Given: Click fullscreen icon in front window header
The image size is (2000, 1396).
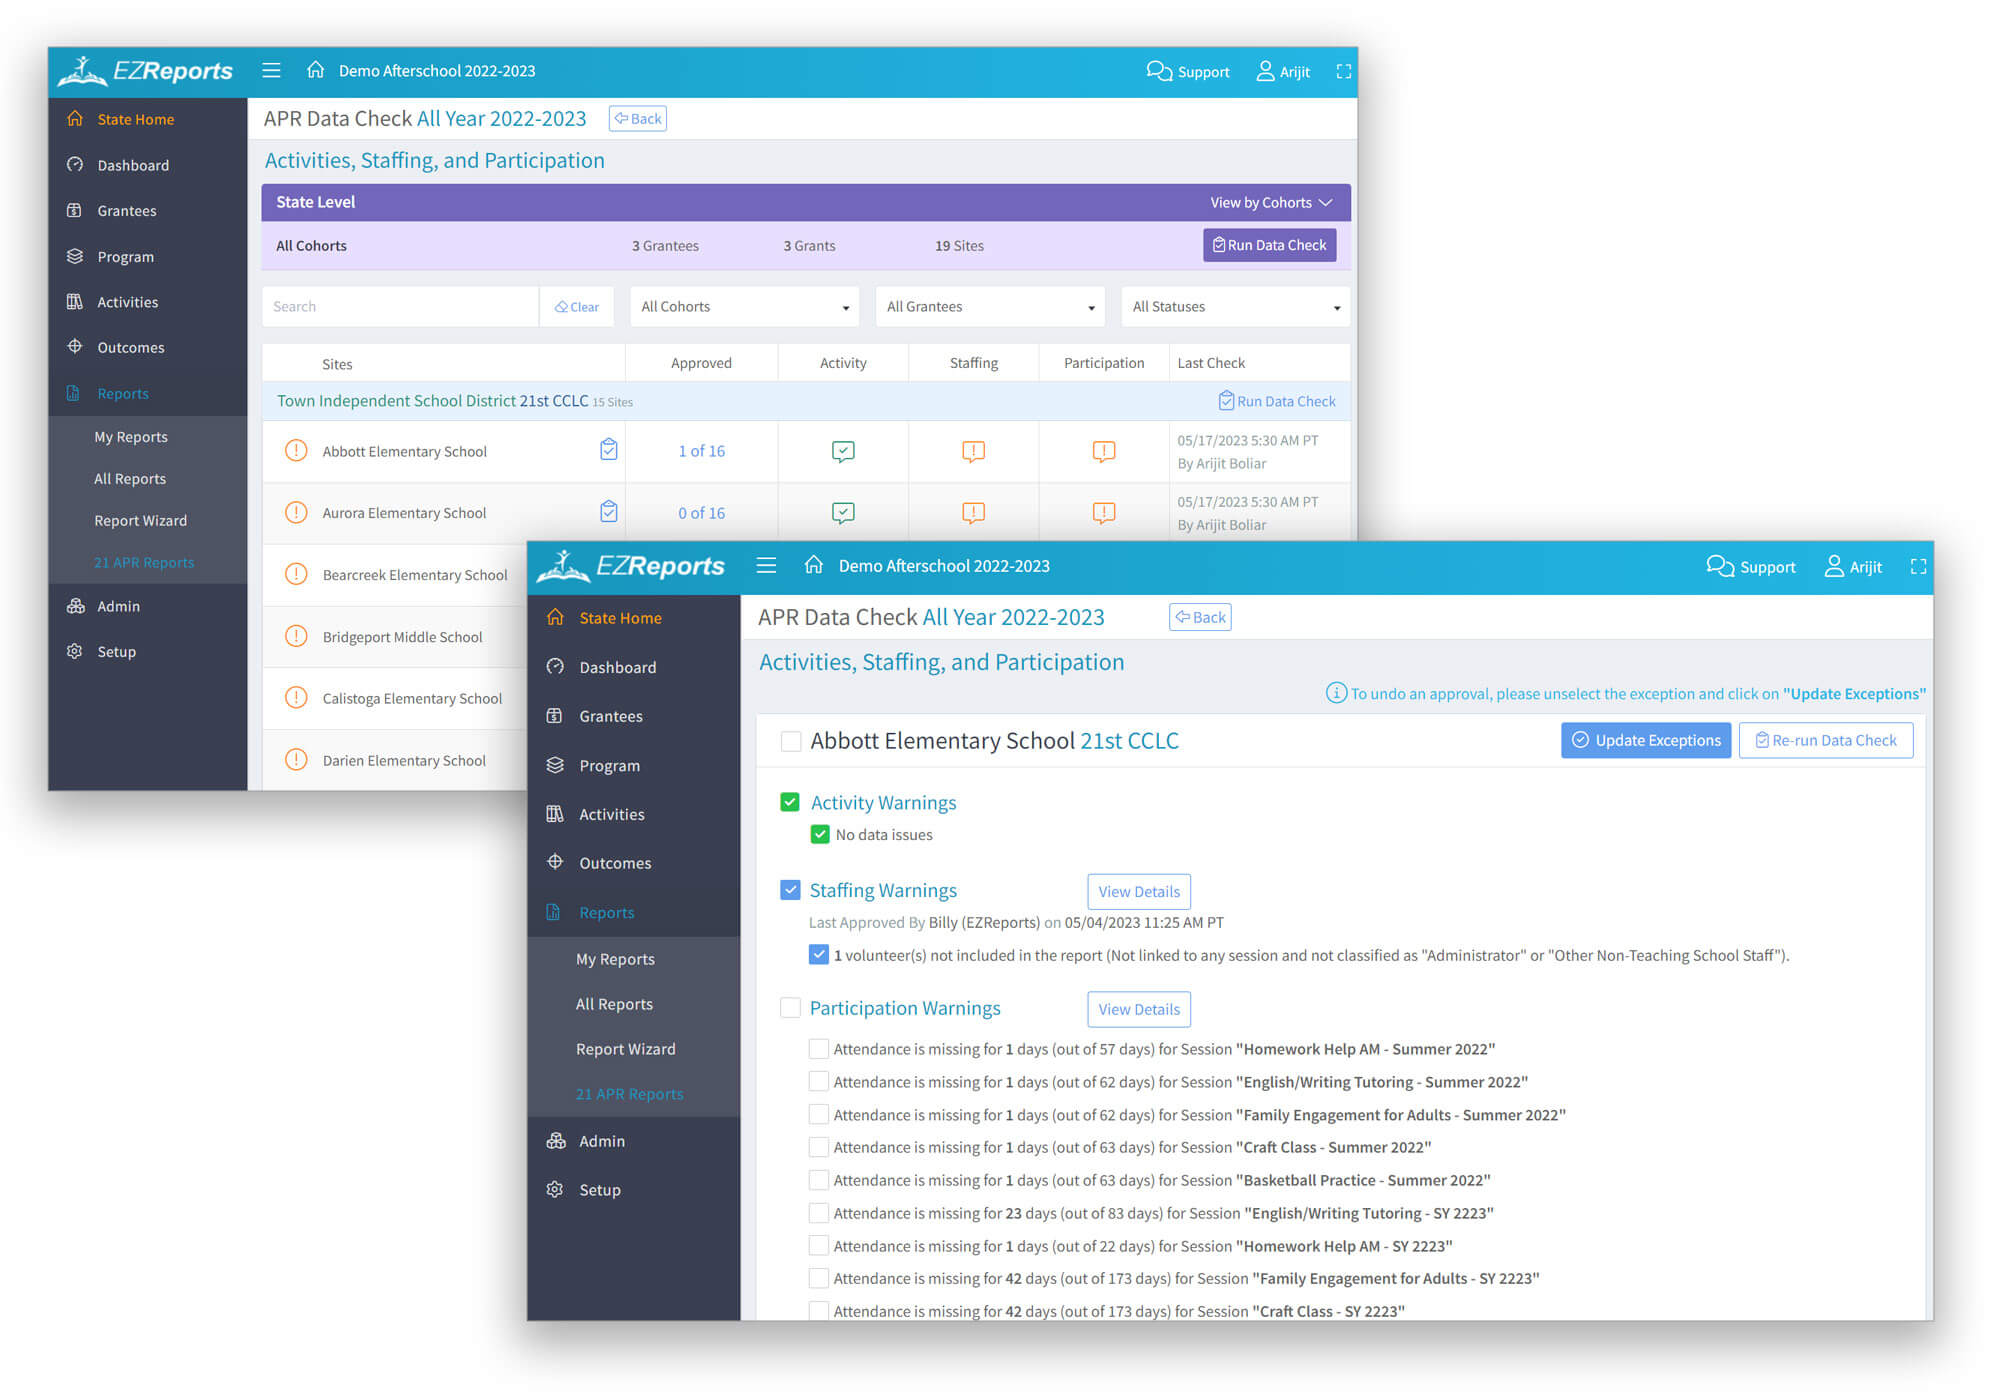Looking at the screenshot, I should point(1917,567).
